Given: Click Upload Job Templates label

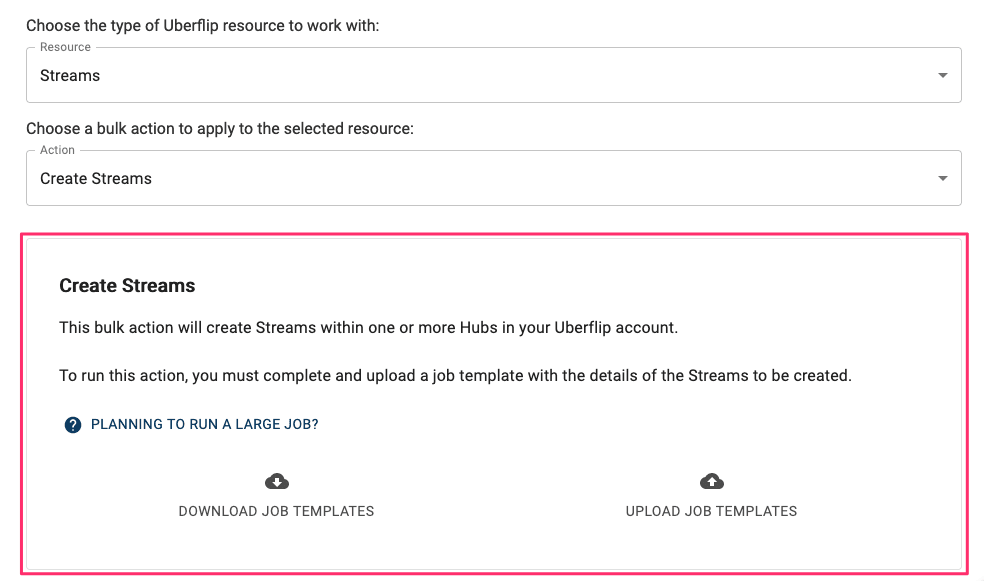Looking at the screenshot, I should (x=711, y=511).
